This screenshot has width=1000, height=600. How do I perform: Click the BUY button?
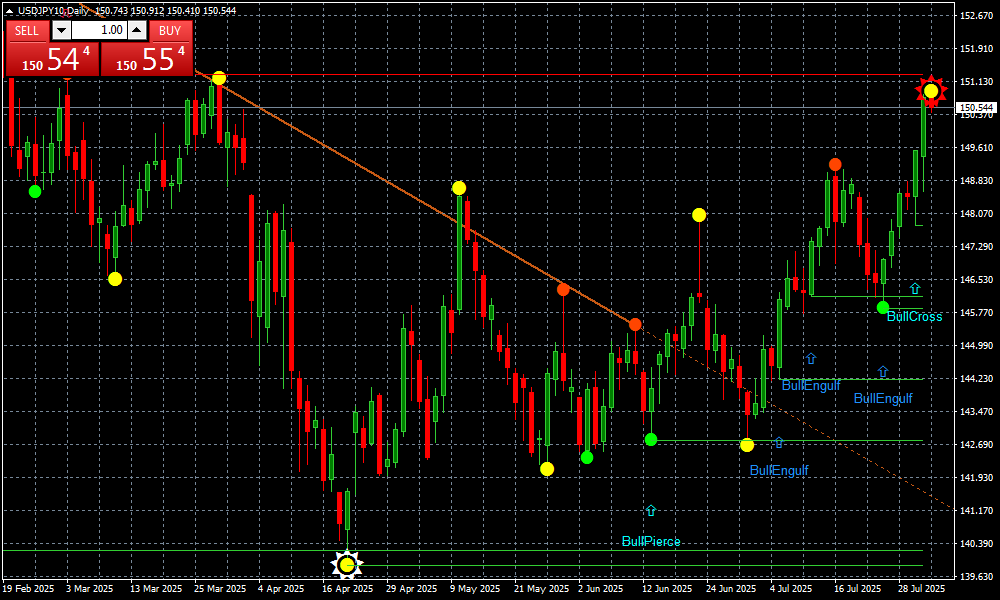tap(170, 30)
